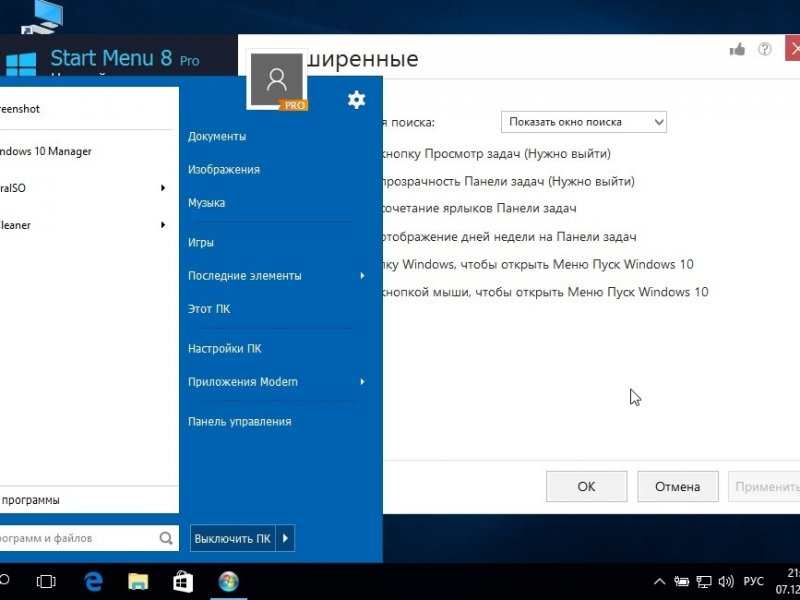Open help via the question mark icon
This screenshot has width=800, height=600.
pos(764,49)
